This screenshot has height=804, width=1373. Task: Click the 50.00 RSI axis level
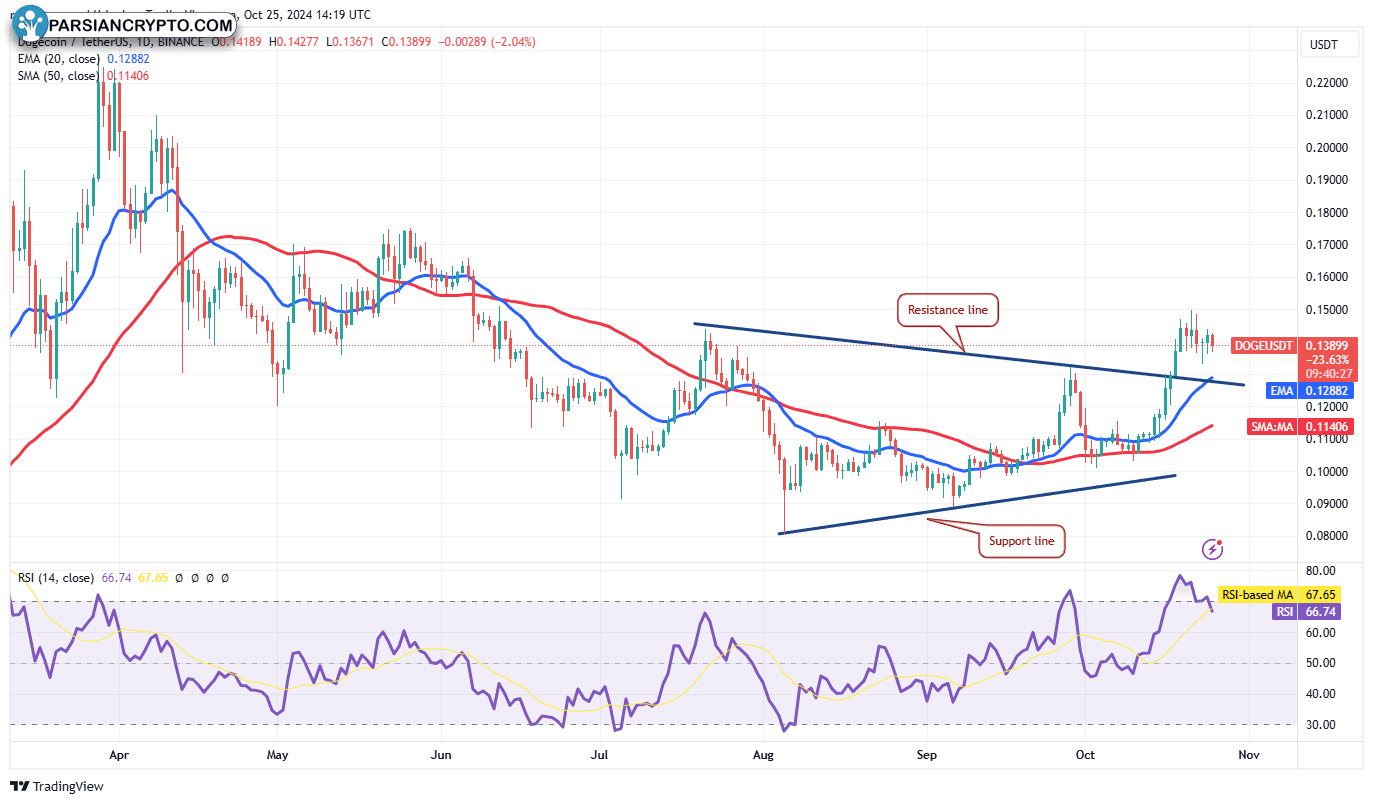(x=1323, y=663)
